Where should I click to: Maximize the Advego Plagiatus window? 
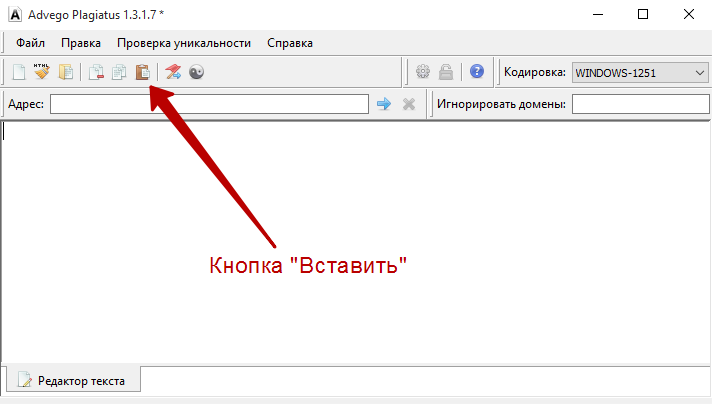[643, 15]
